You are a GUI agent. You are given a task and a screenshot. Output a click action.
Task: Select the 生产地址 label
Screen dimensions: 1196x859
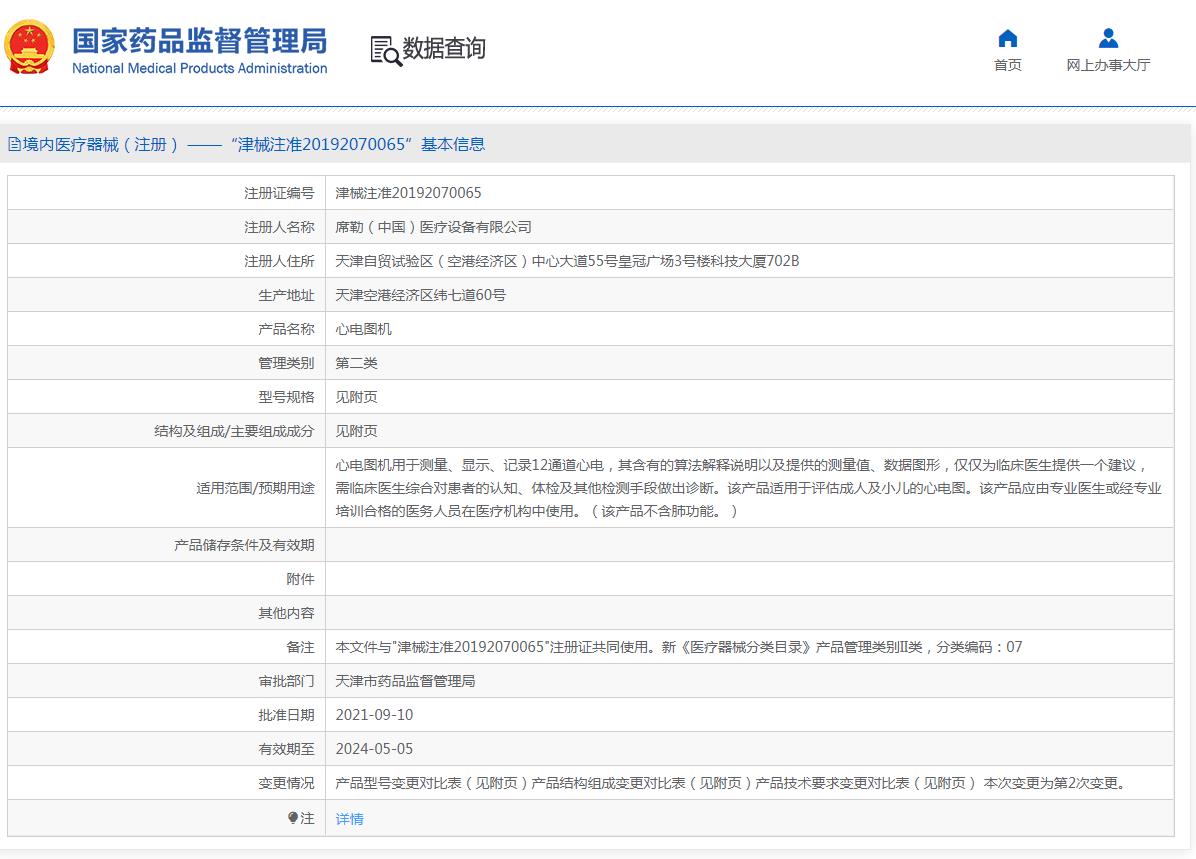(x=286, y=295)
